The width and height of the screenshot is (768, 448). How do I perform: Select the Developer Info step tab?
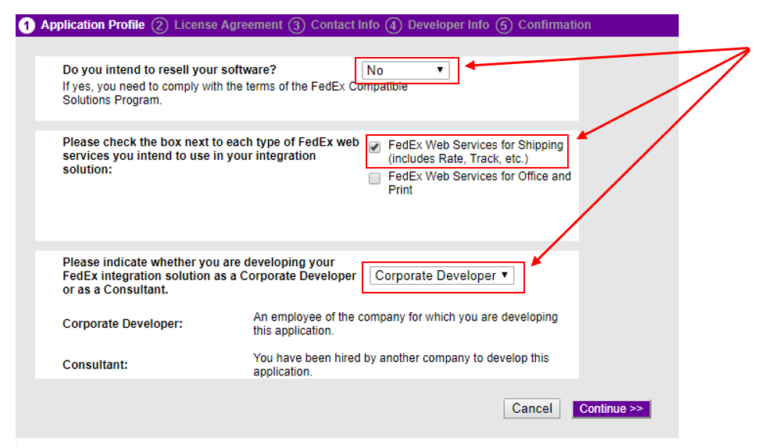click(448, 25)
